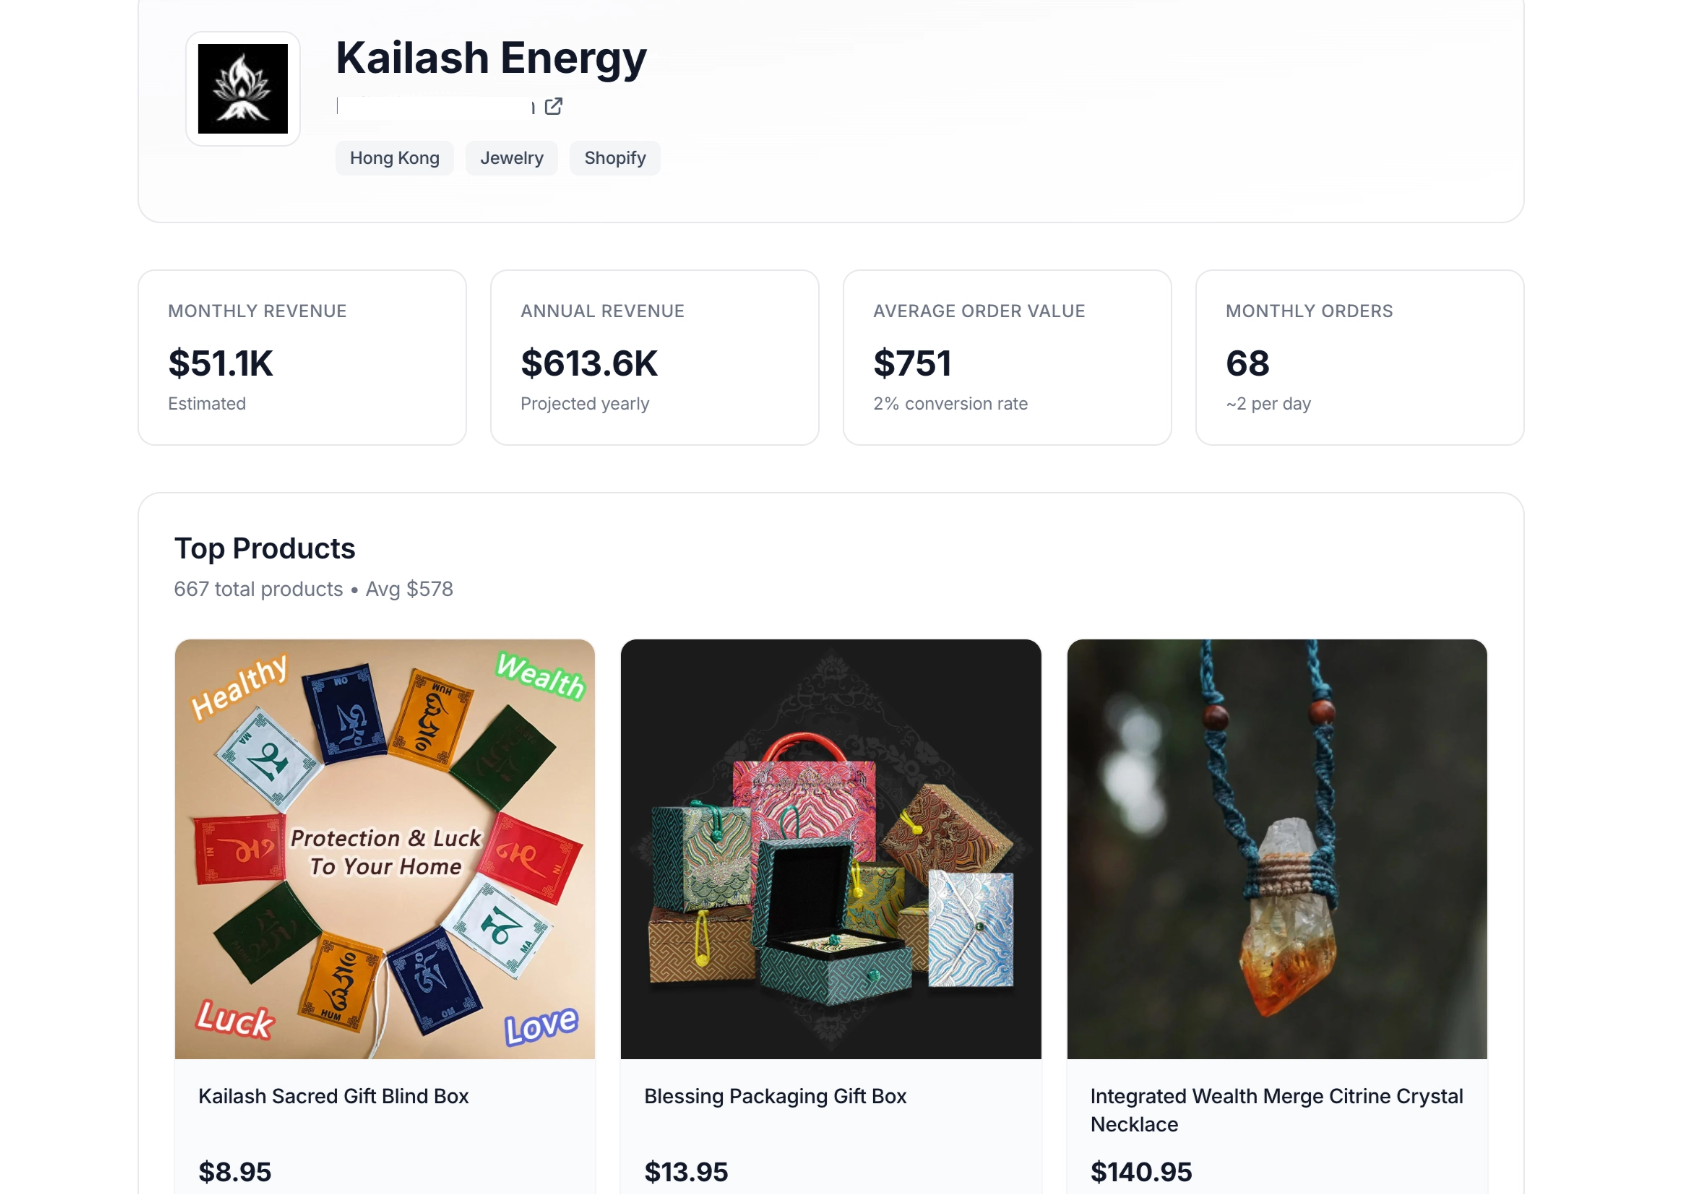Click the Average Order Value card
Viewport: 1684px width, 1194px height.
coord(1007,358)
